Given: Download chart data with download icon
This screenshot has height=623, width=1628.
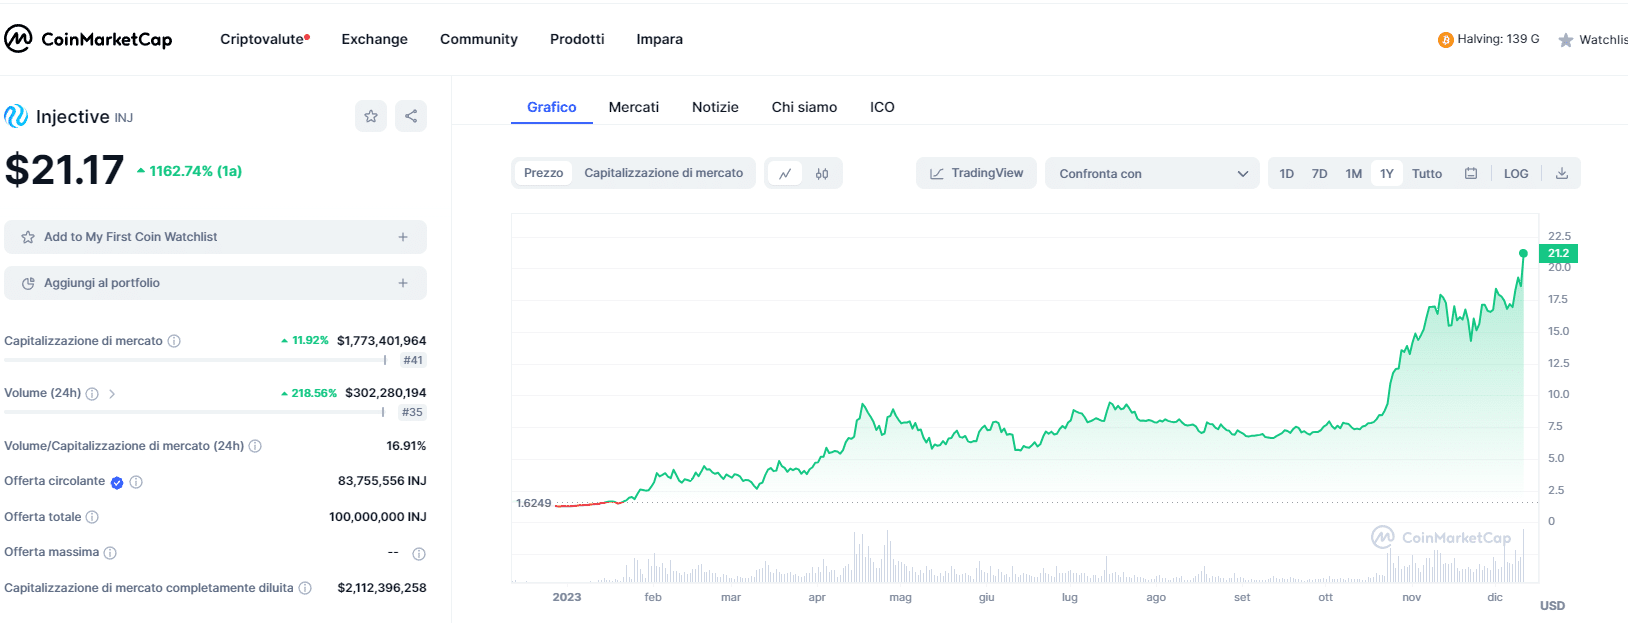Looking at the screenshot, I should coord(1562,174).
